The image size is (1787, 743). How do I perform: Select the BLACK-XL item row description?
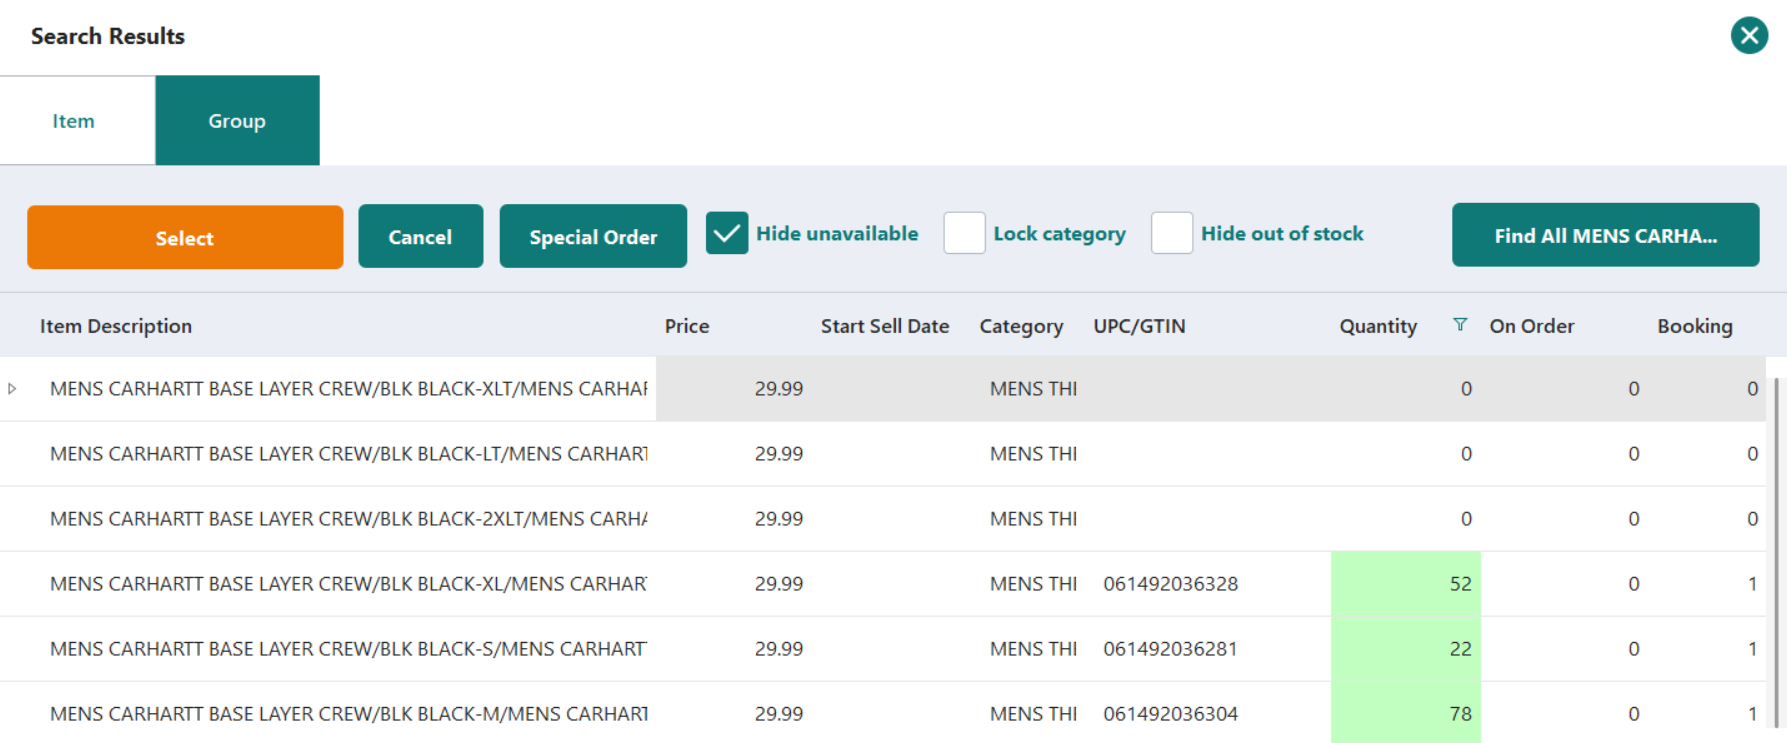click(x=349, y=584)
